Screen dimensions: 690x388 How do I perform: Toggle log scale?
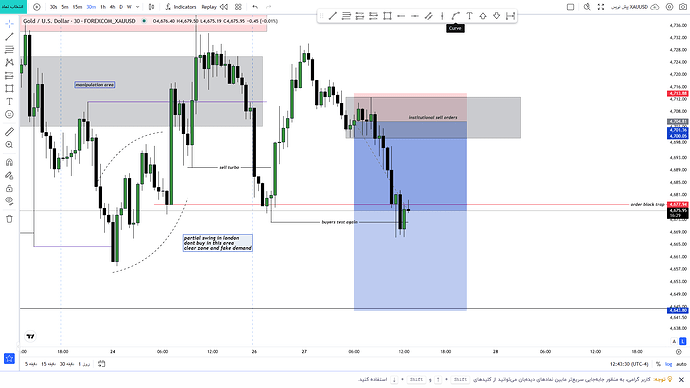point(668,364)
